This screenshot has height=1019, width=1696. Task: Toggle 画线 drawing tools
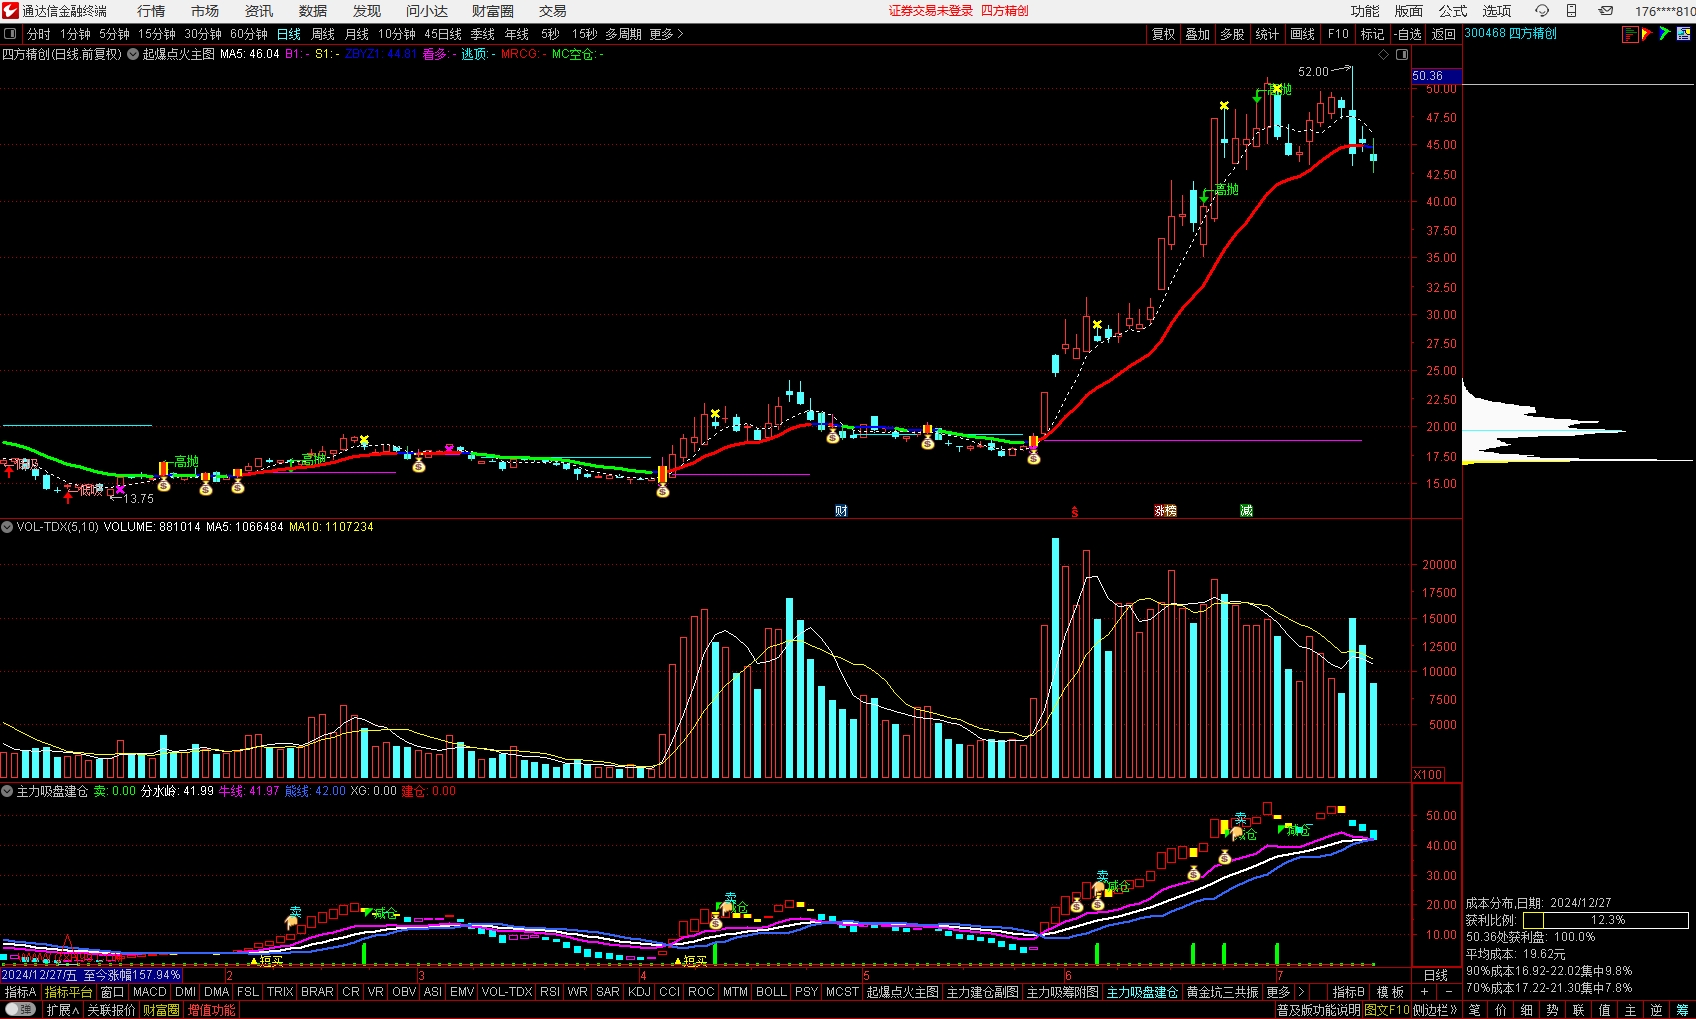(1303, 34)
